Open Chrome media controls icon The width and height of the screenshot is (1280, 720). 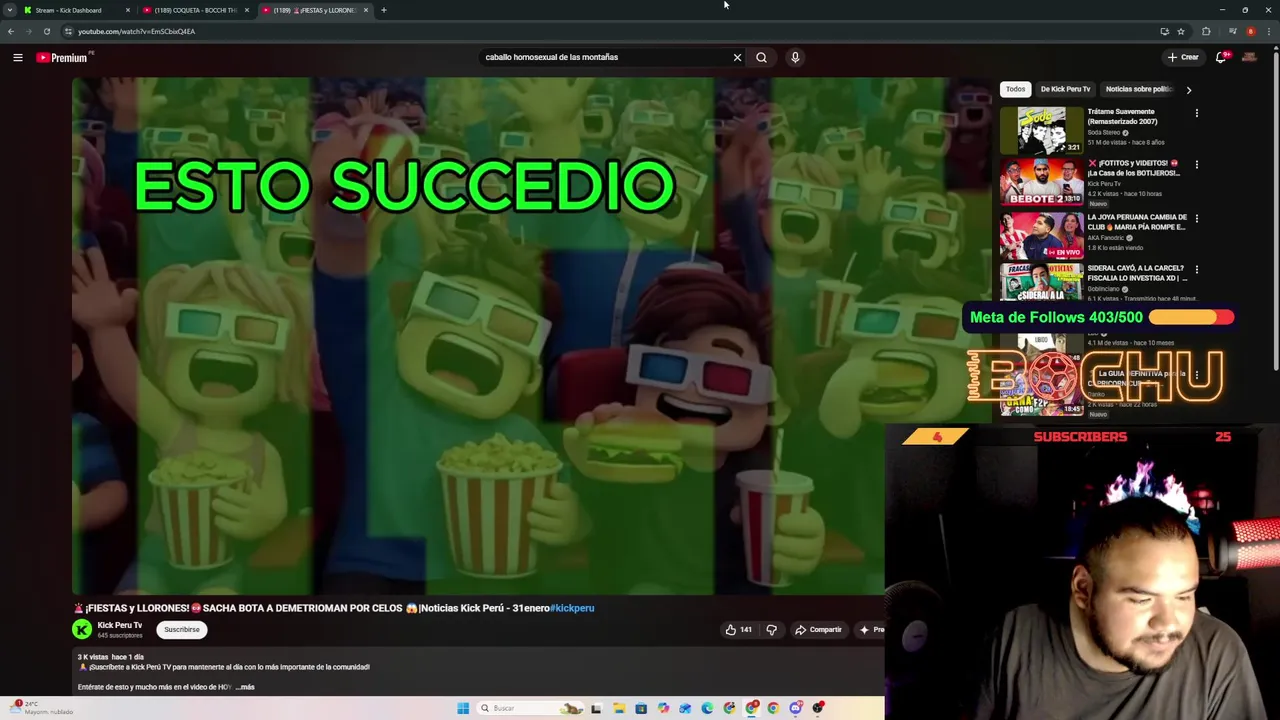click(1232, 31)
